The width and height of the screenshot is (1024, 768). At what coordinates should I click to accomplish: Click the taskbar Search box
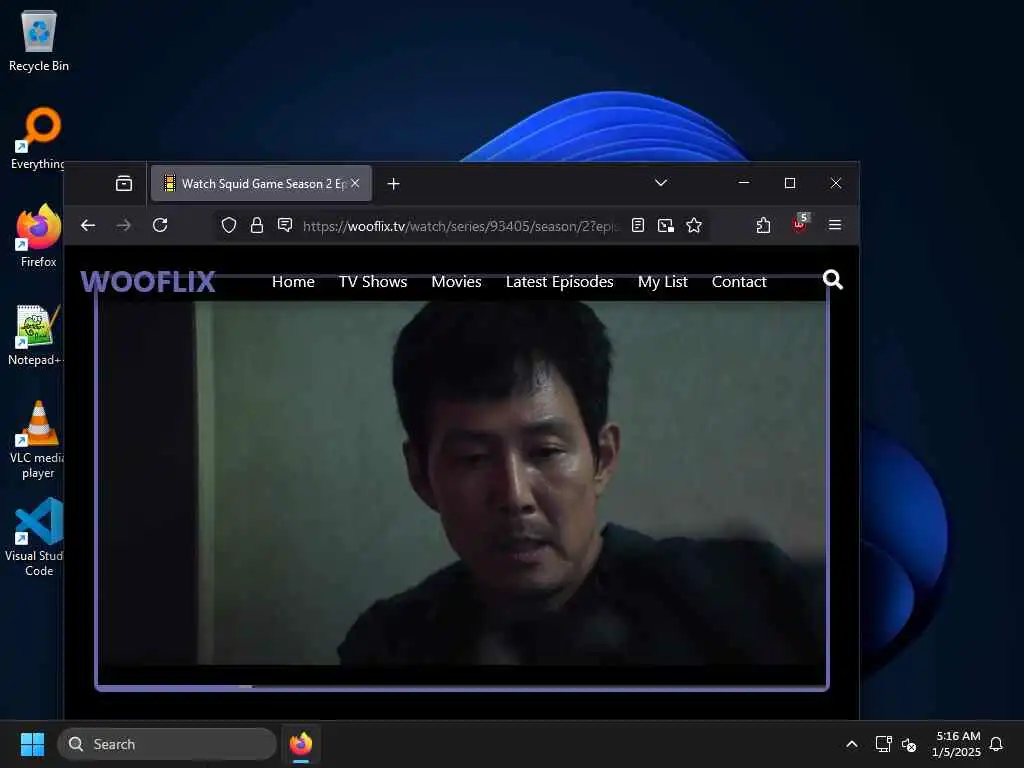pos(167,744)
